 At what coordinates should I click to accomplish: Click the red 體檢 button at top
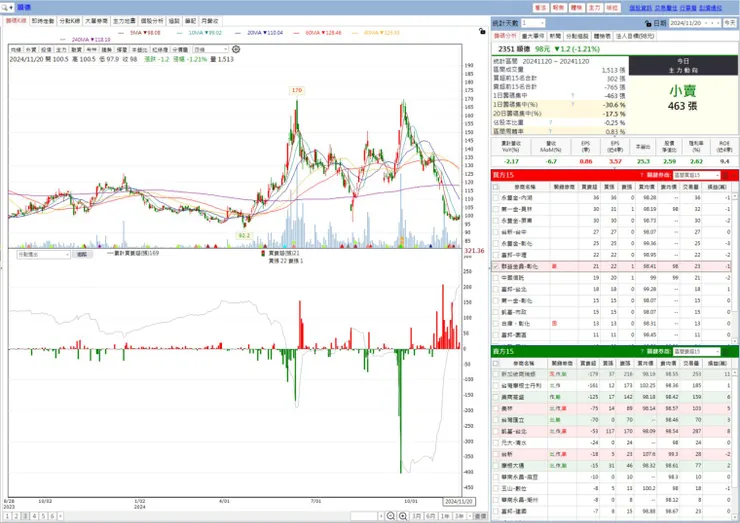coord(576,8)
